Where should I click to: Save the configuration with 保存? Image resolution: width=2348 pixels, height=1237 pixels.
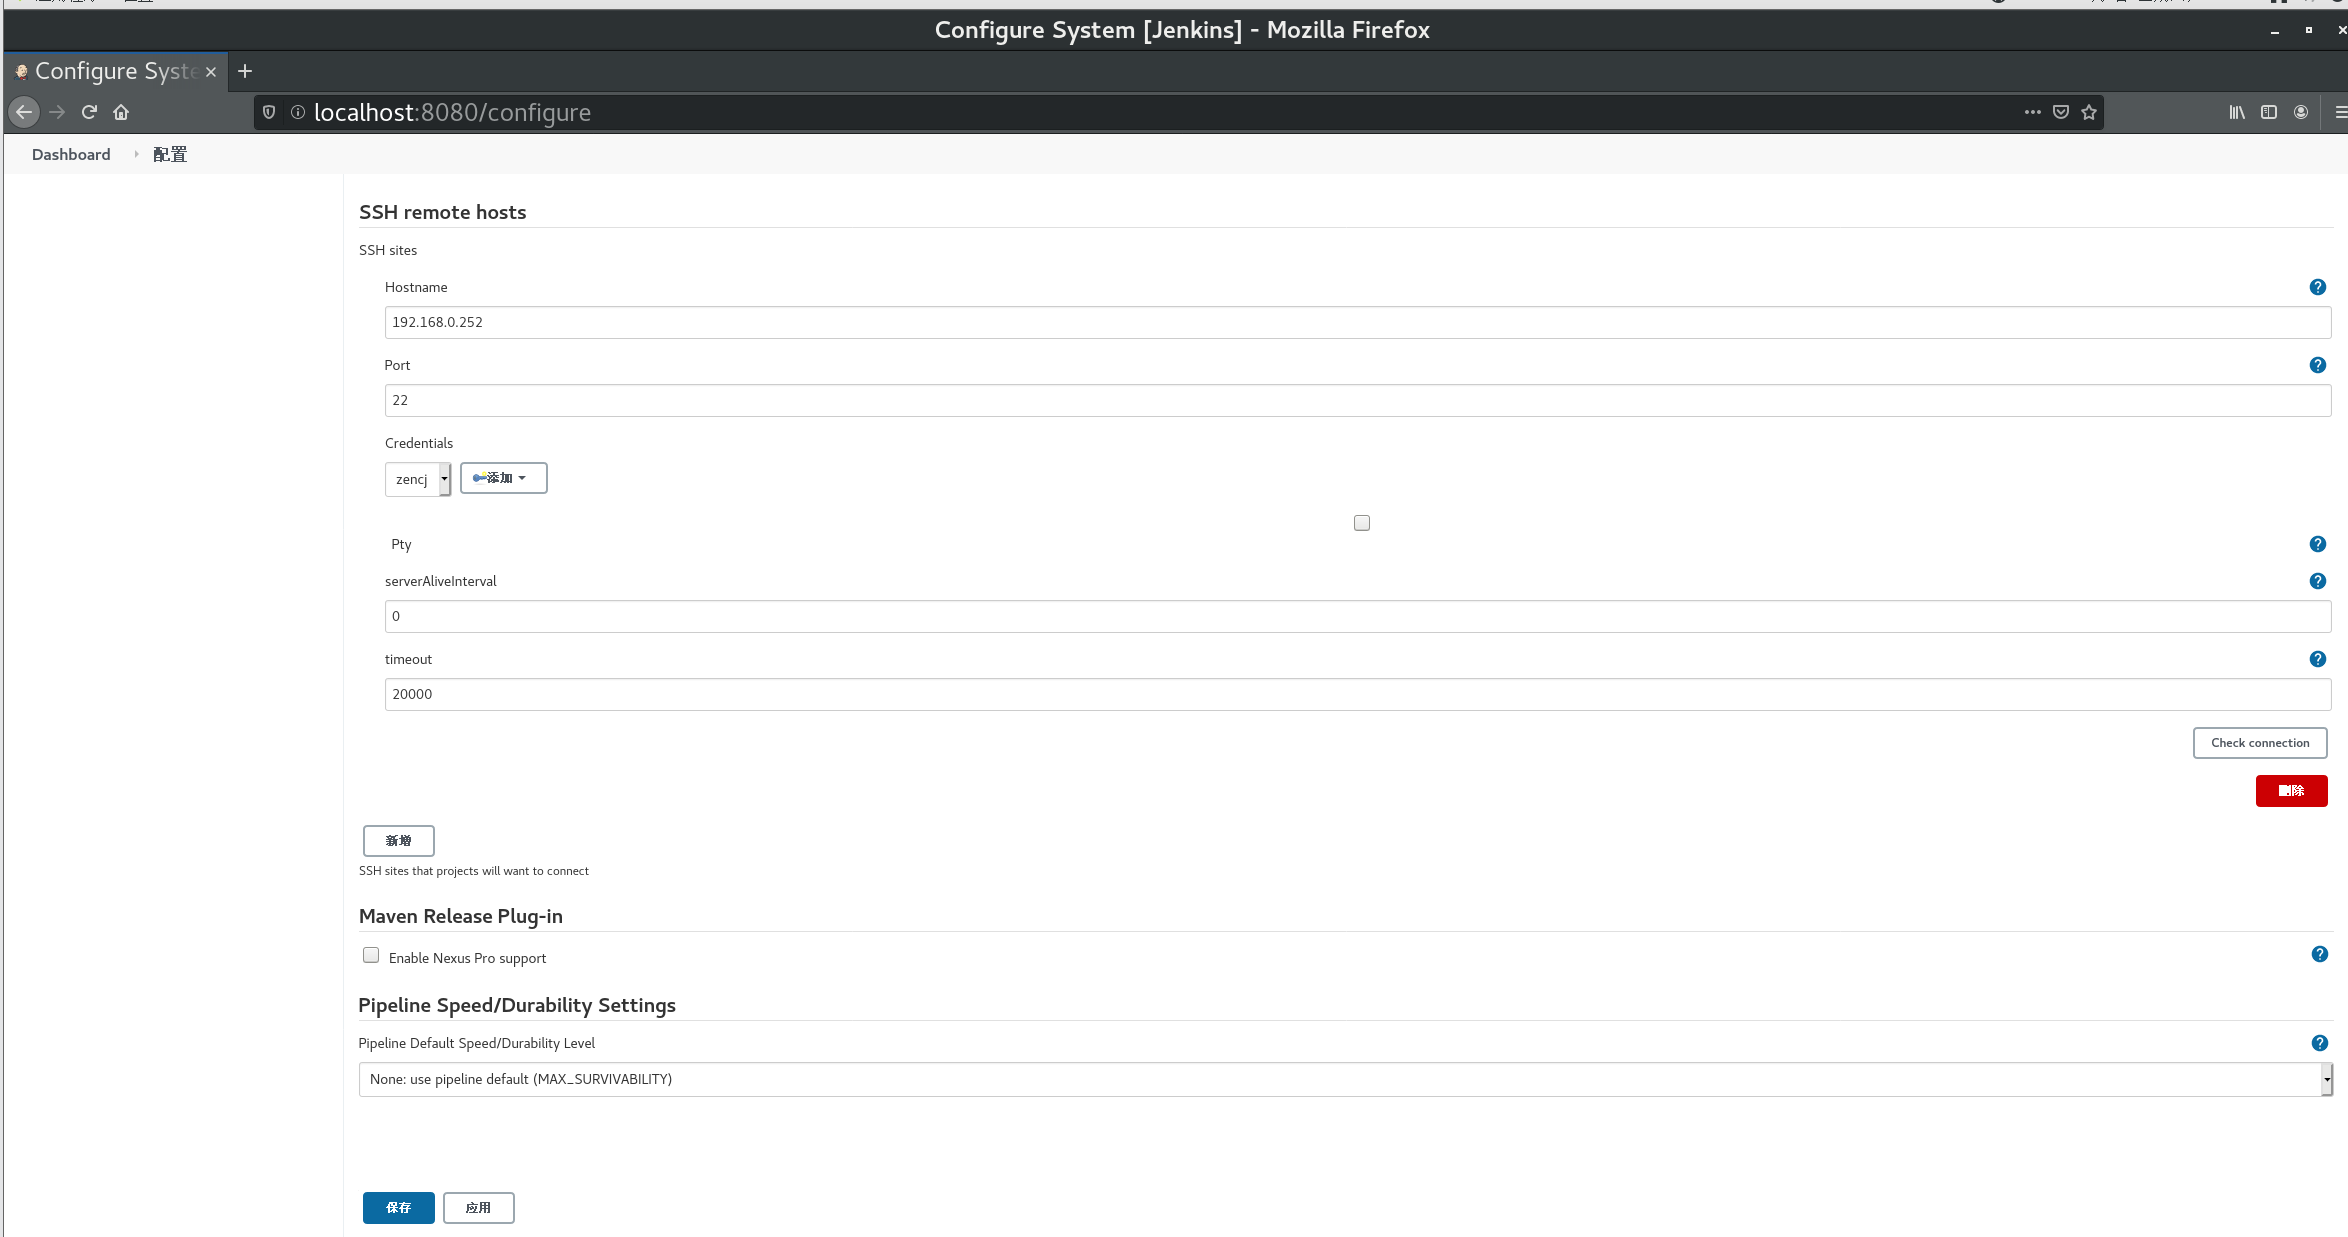click(398, 1208)
